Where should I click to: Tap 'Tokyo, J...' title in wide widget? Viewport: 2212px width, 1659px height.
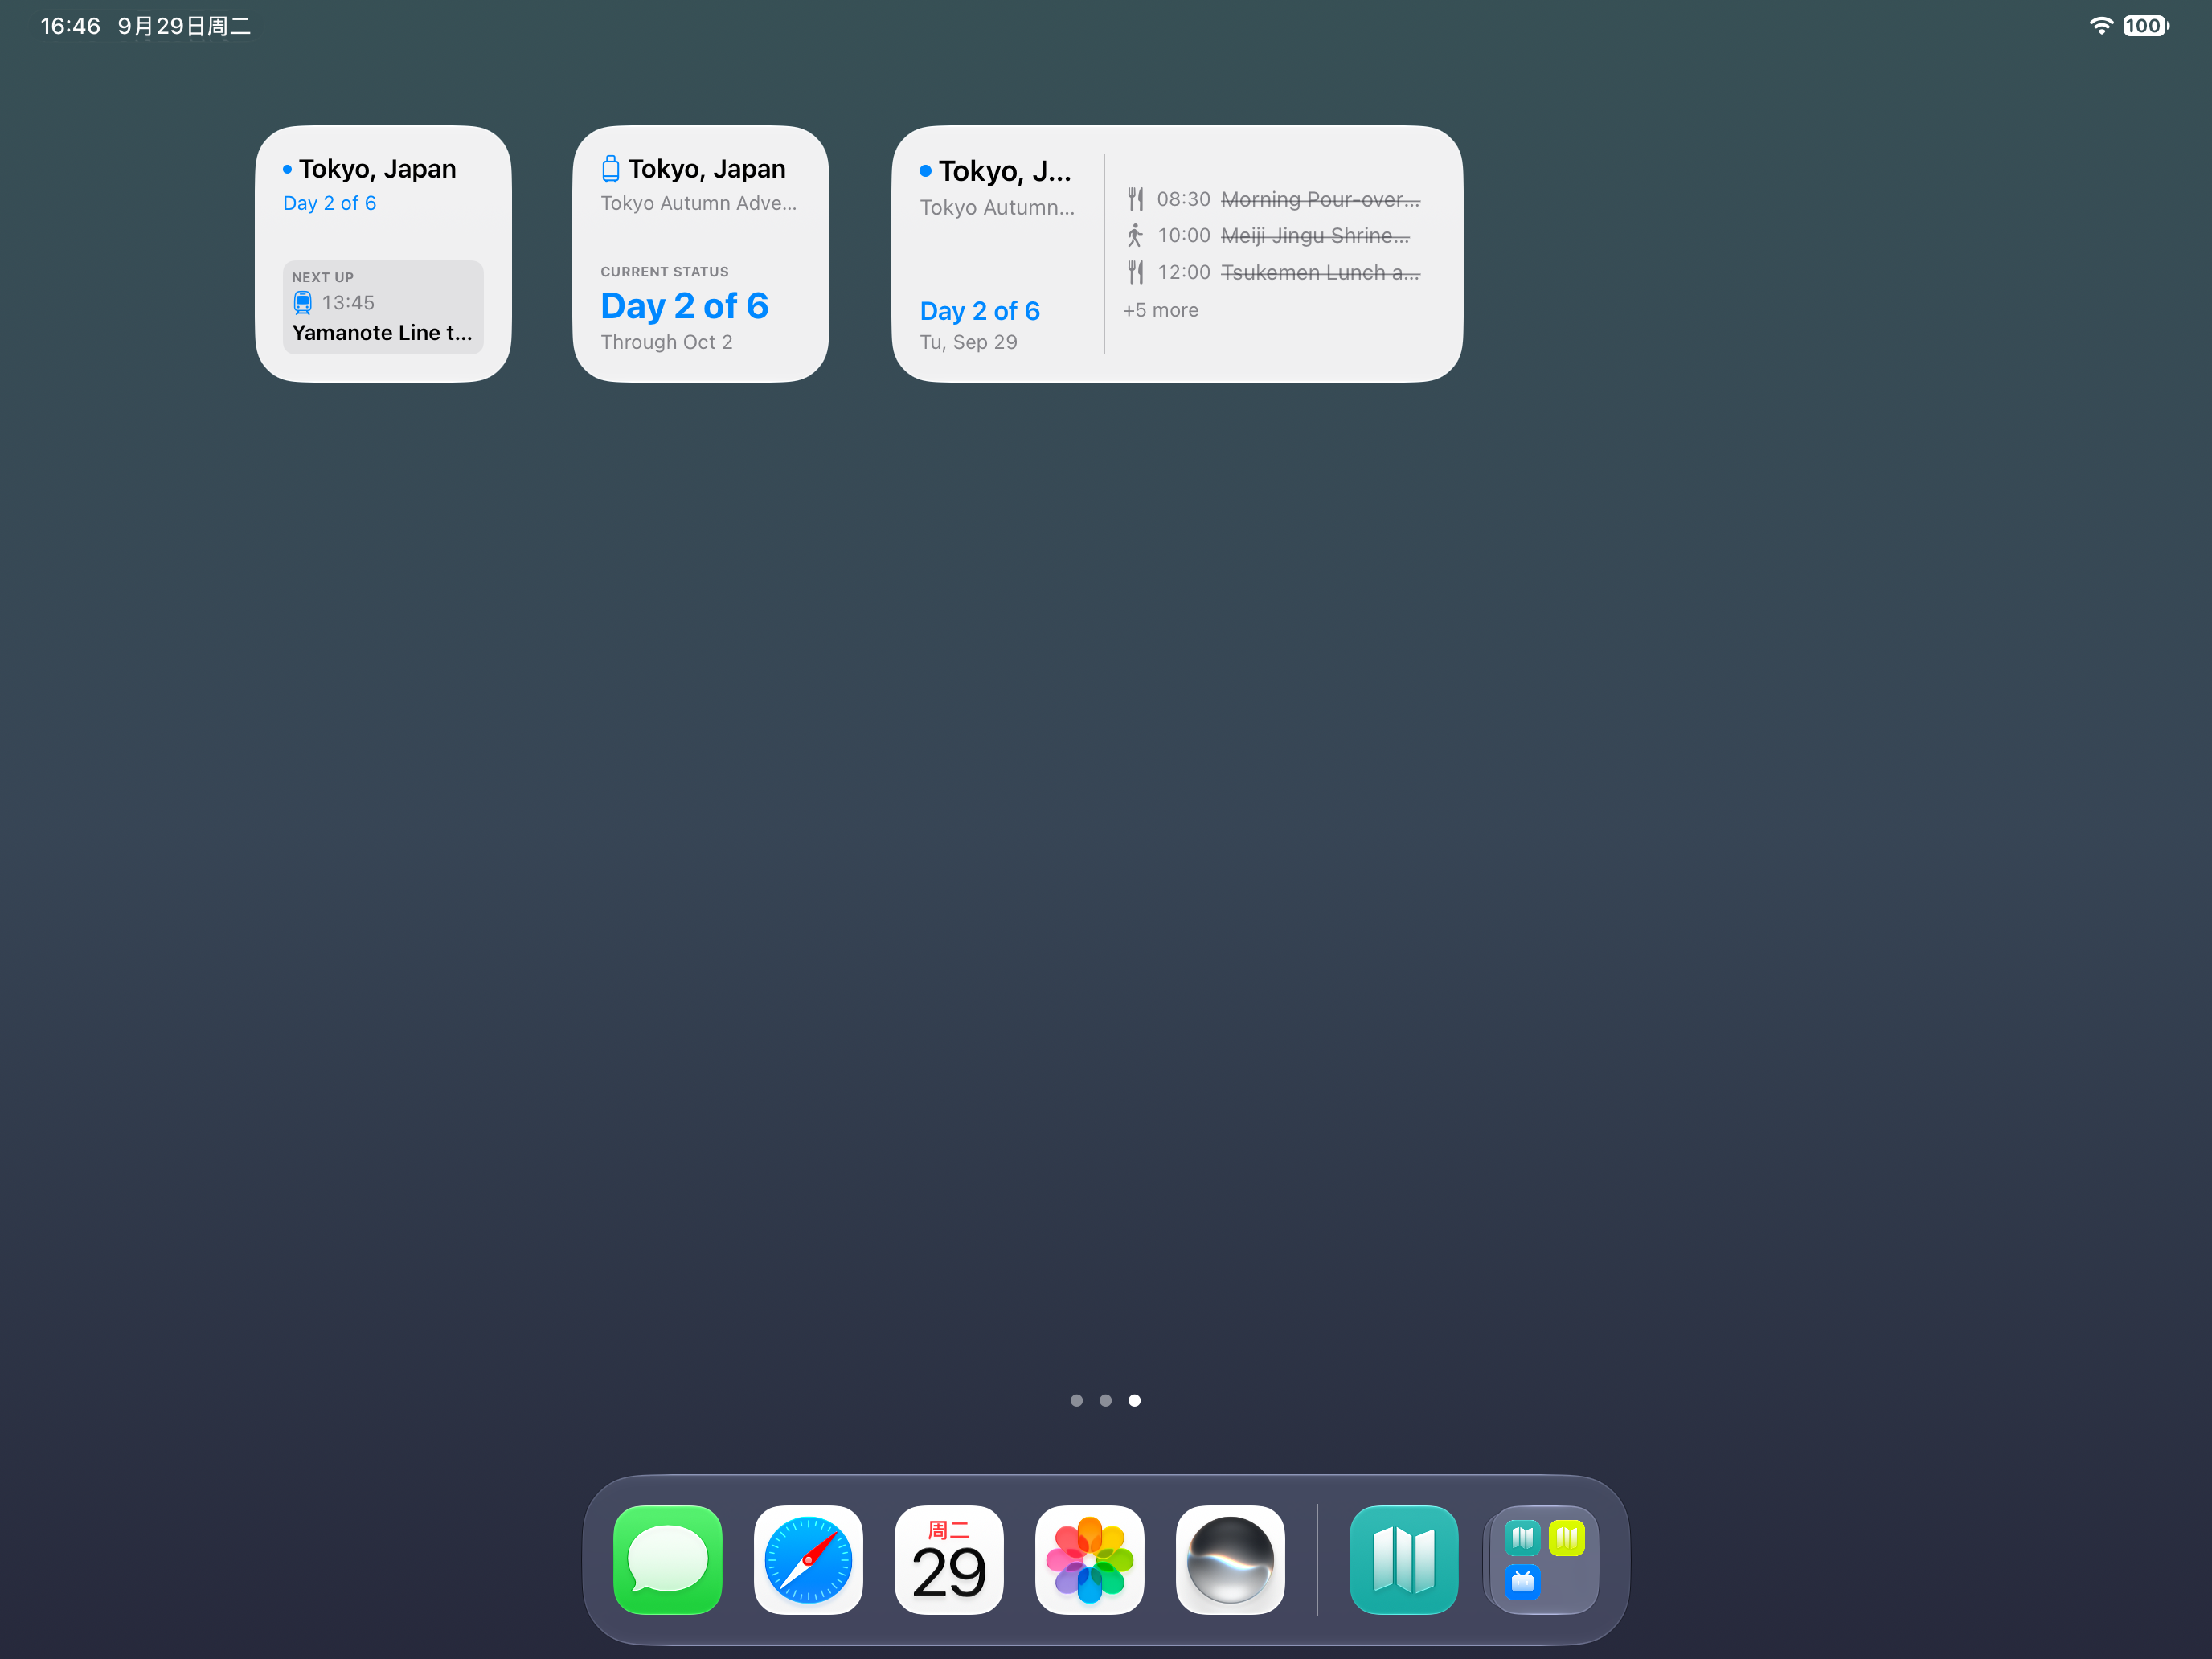1004,171
